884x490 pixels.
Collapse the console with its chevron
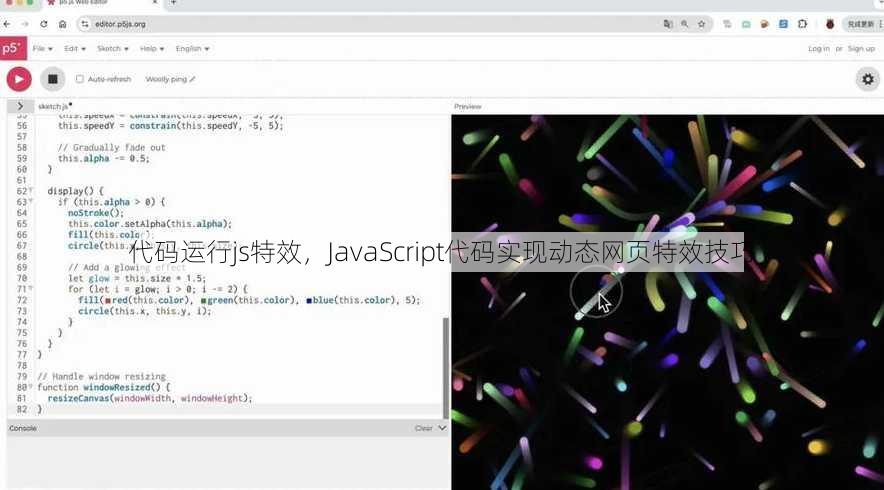pyautogui.click(x=442, y=429)
